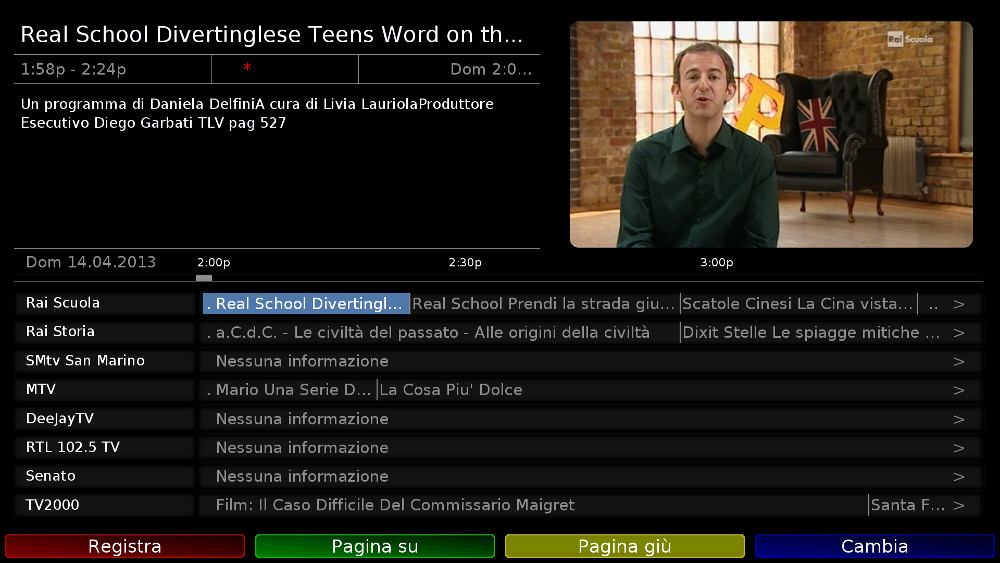Image resolution: width=1000 pixels, height=563 pixels.
Task: Click the 3:00p timeline label
Action: [716, 262]
